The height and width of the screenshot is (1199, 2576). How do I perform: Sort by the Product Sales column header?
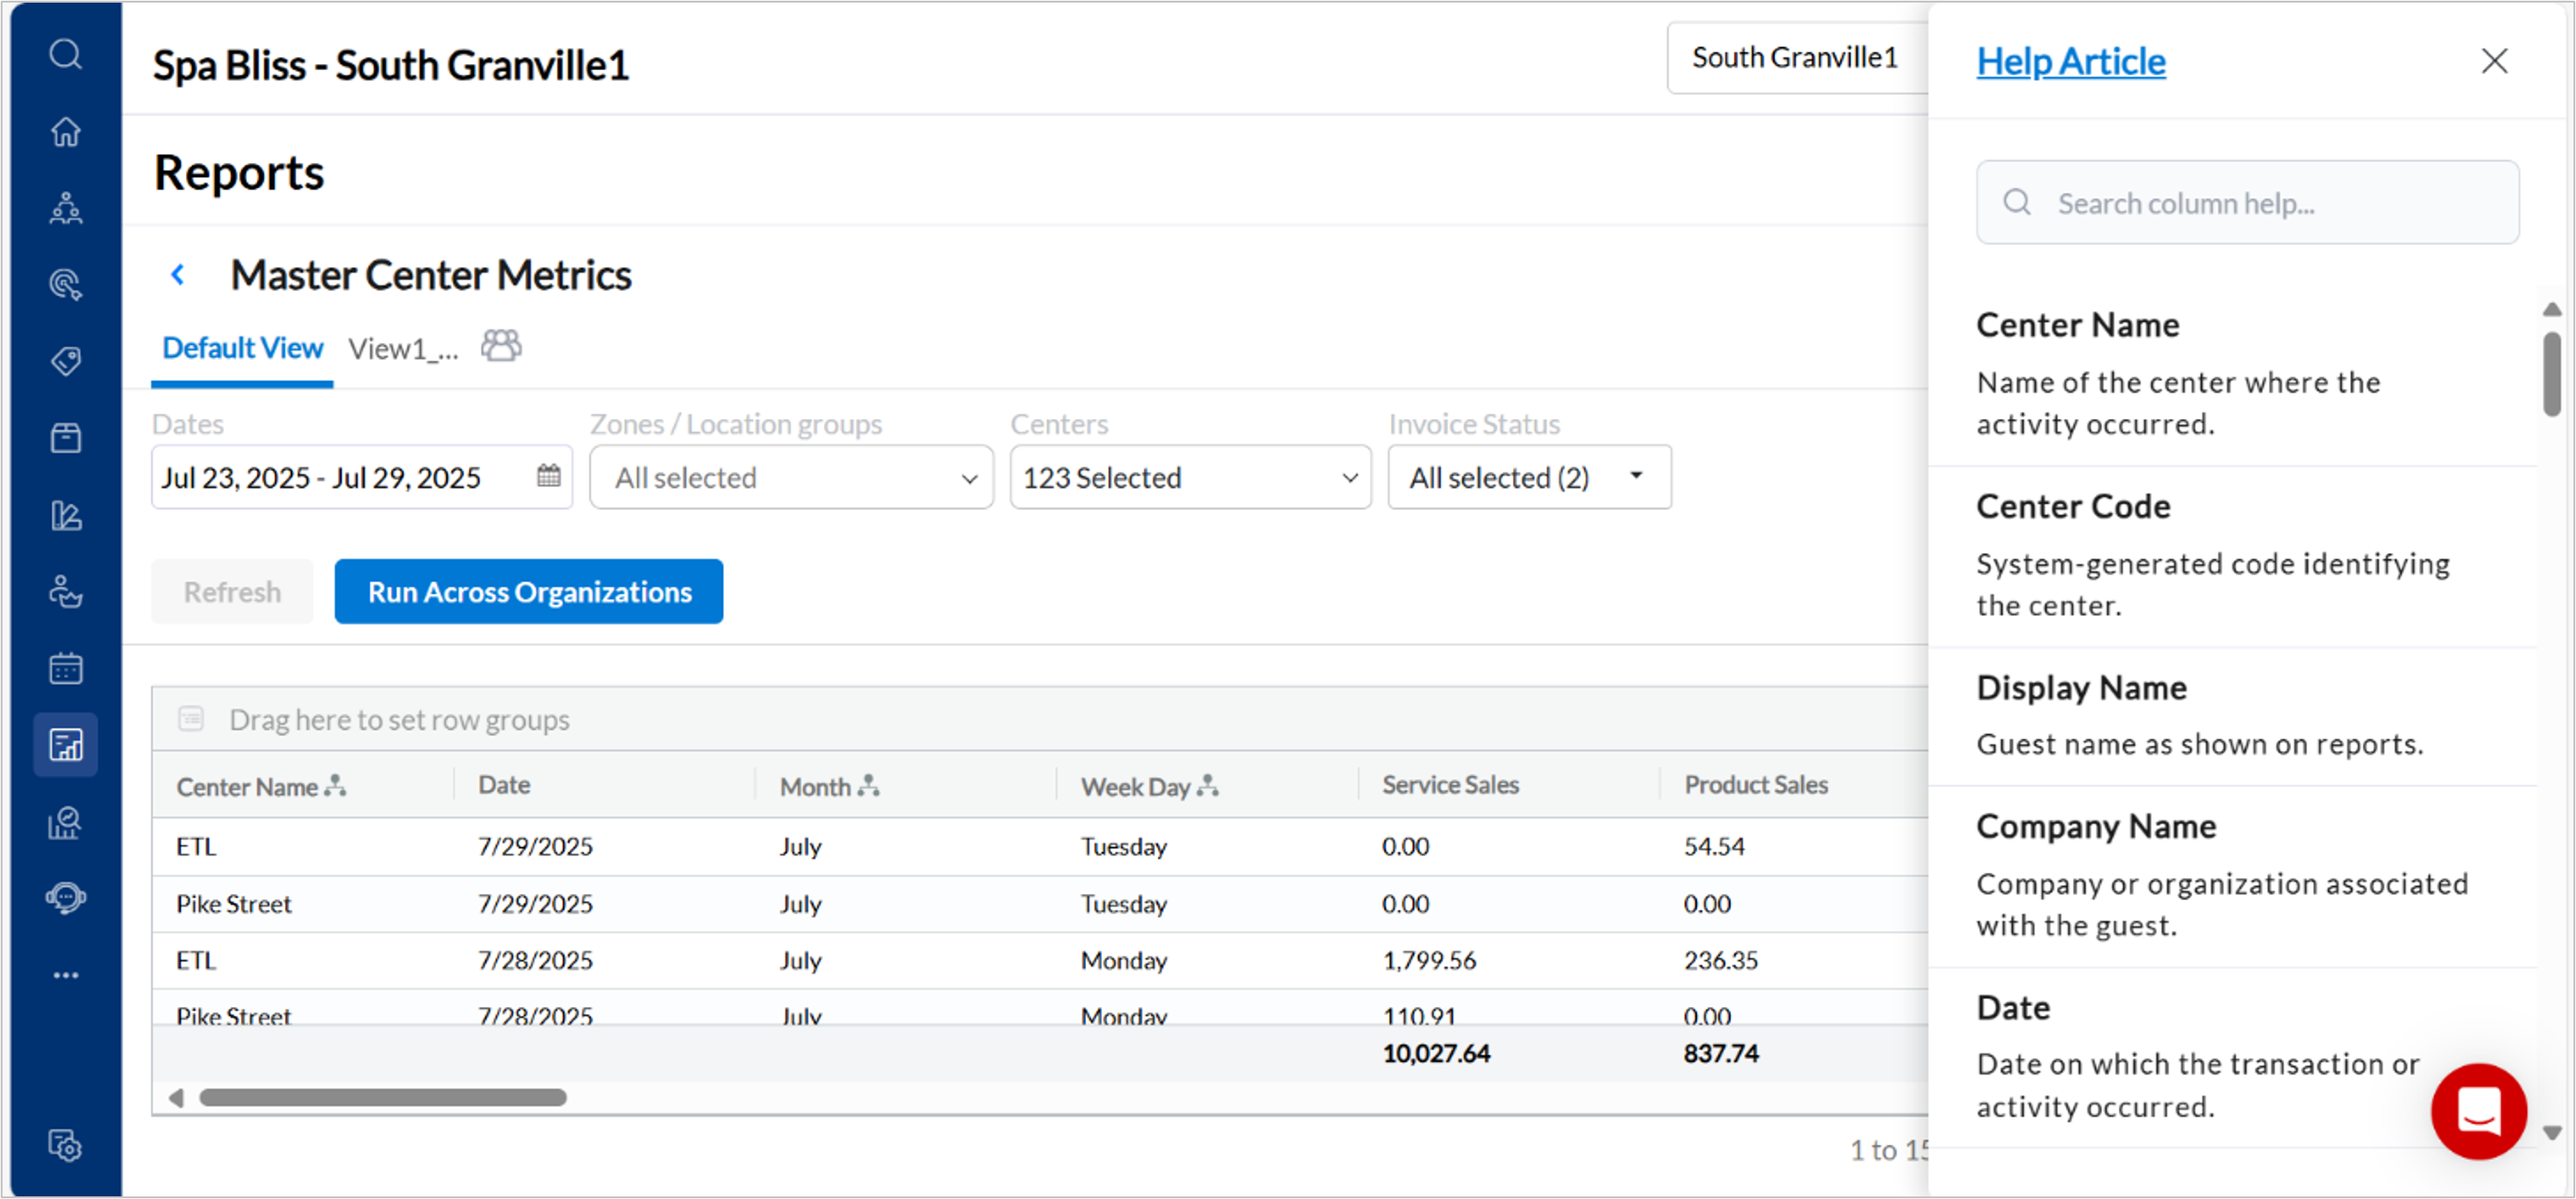(1756, 785)
